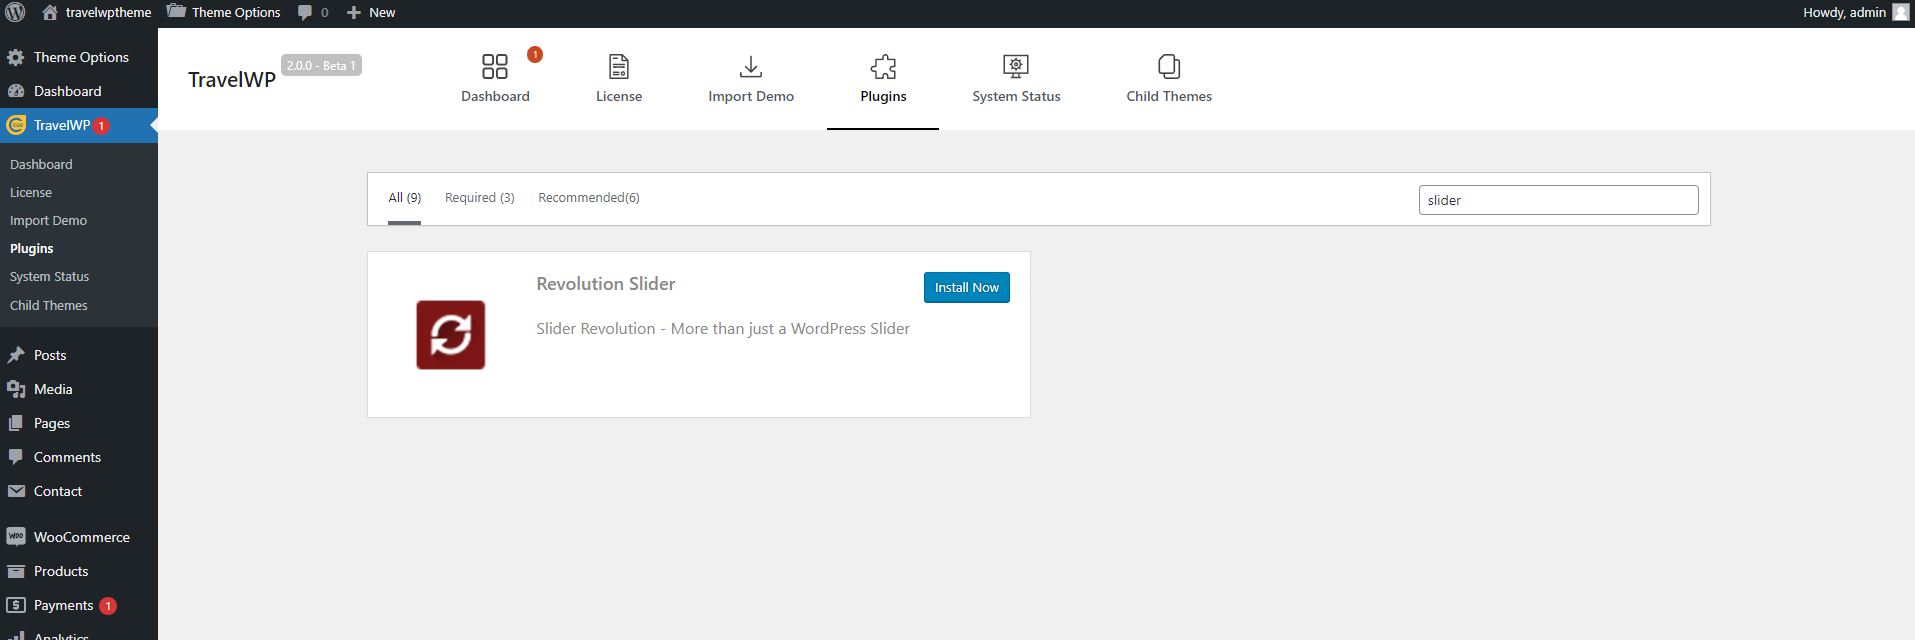Click the Dashboard gauge icon in sidebar

pyautogui.click(x=16, y=91)
